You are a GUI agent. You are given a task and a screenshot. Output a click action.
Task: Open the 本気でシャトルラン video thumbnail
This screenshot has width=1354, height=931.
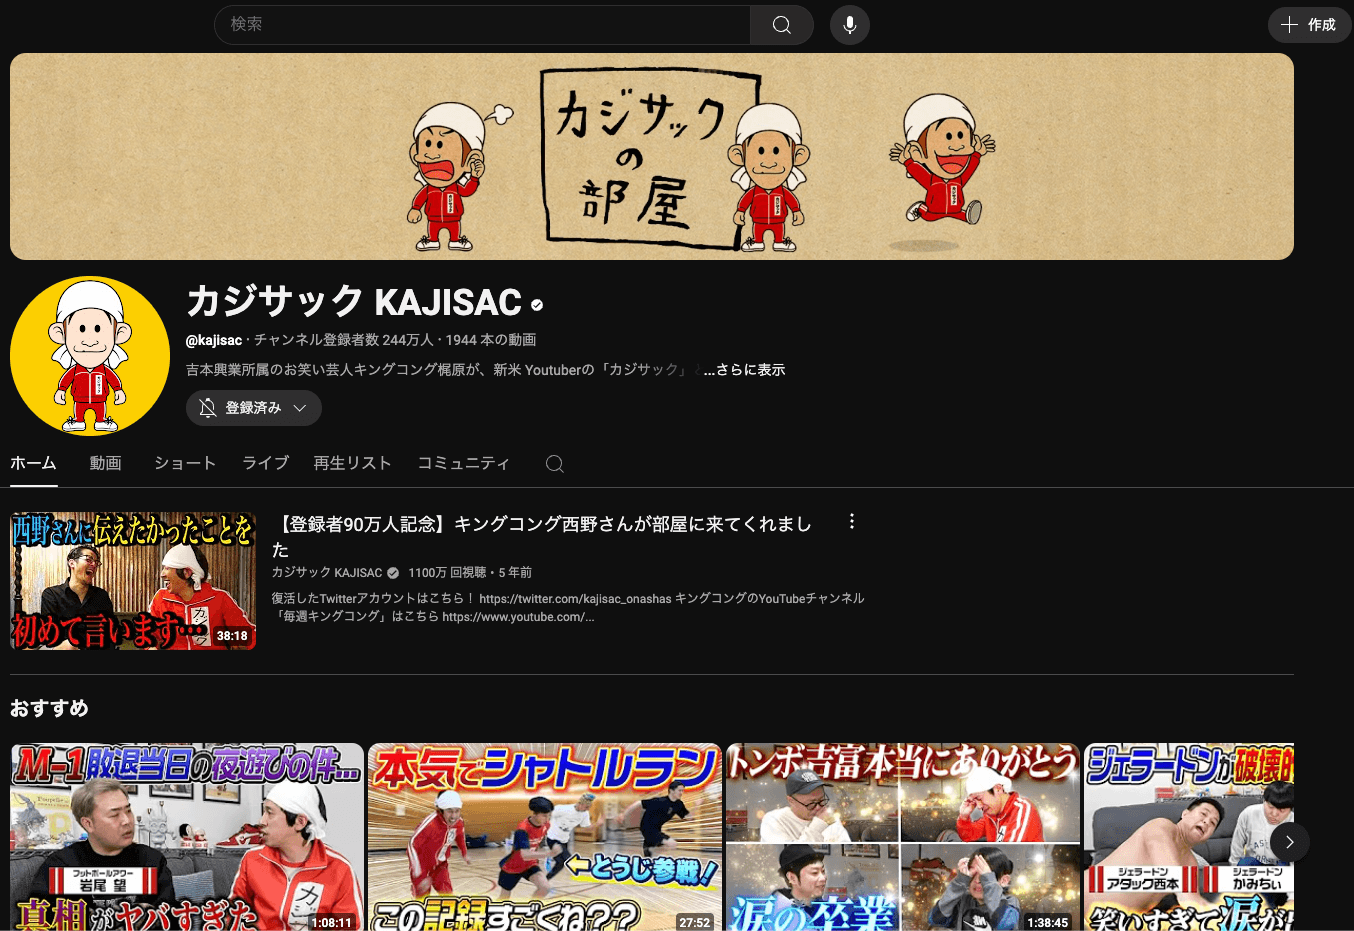[545, 837]
